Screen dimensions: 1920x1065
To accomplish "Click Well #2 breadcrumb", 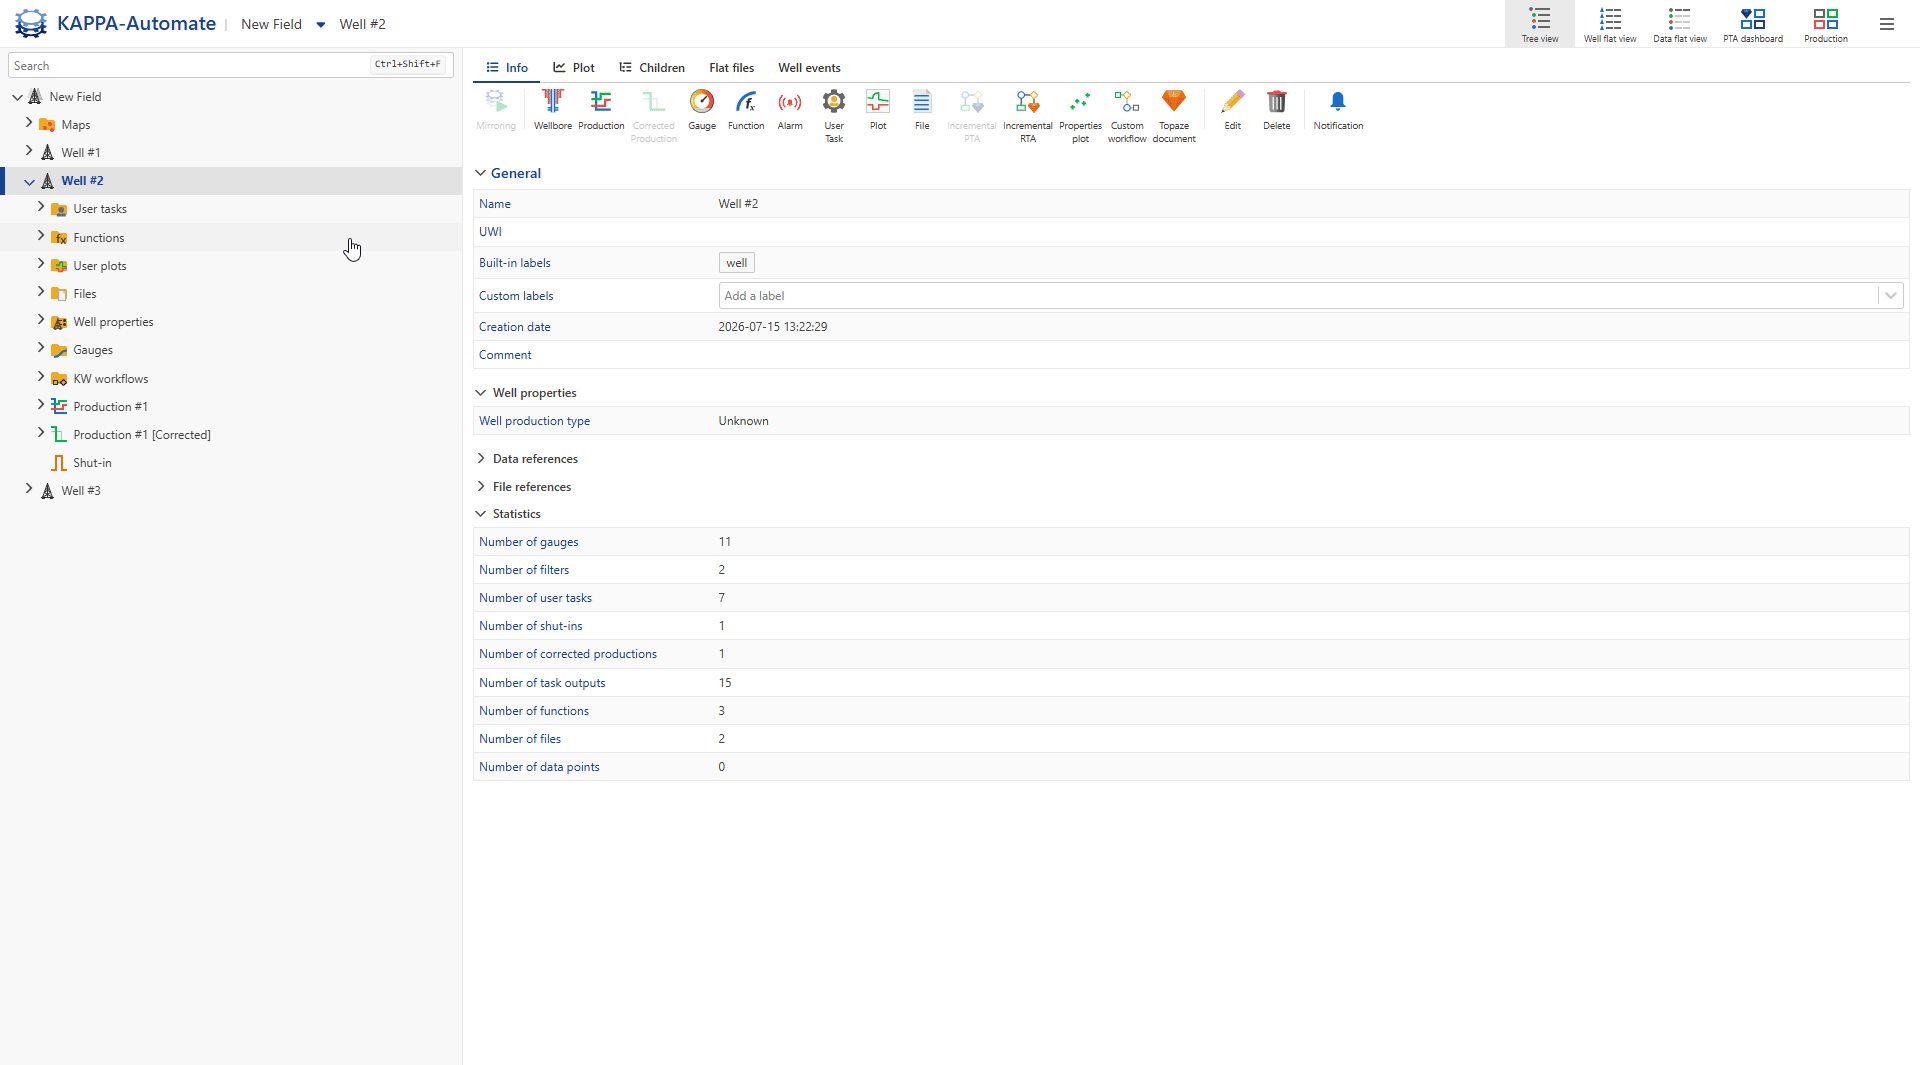I will tap(362, 24).
